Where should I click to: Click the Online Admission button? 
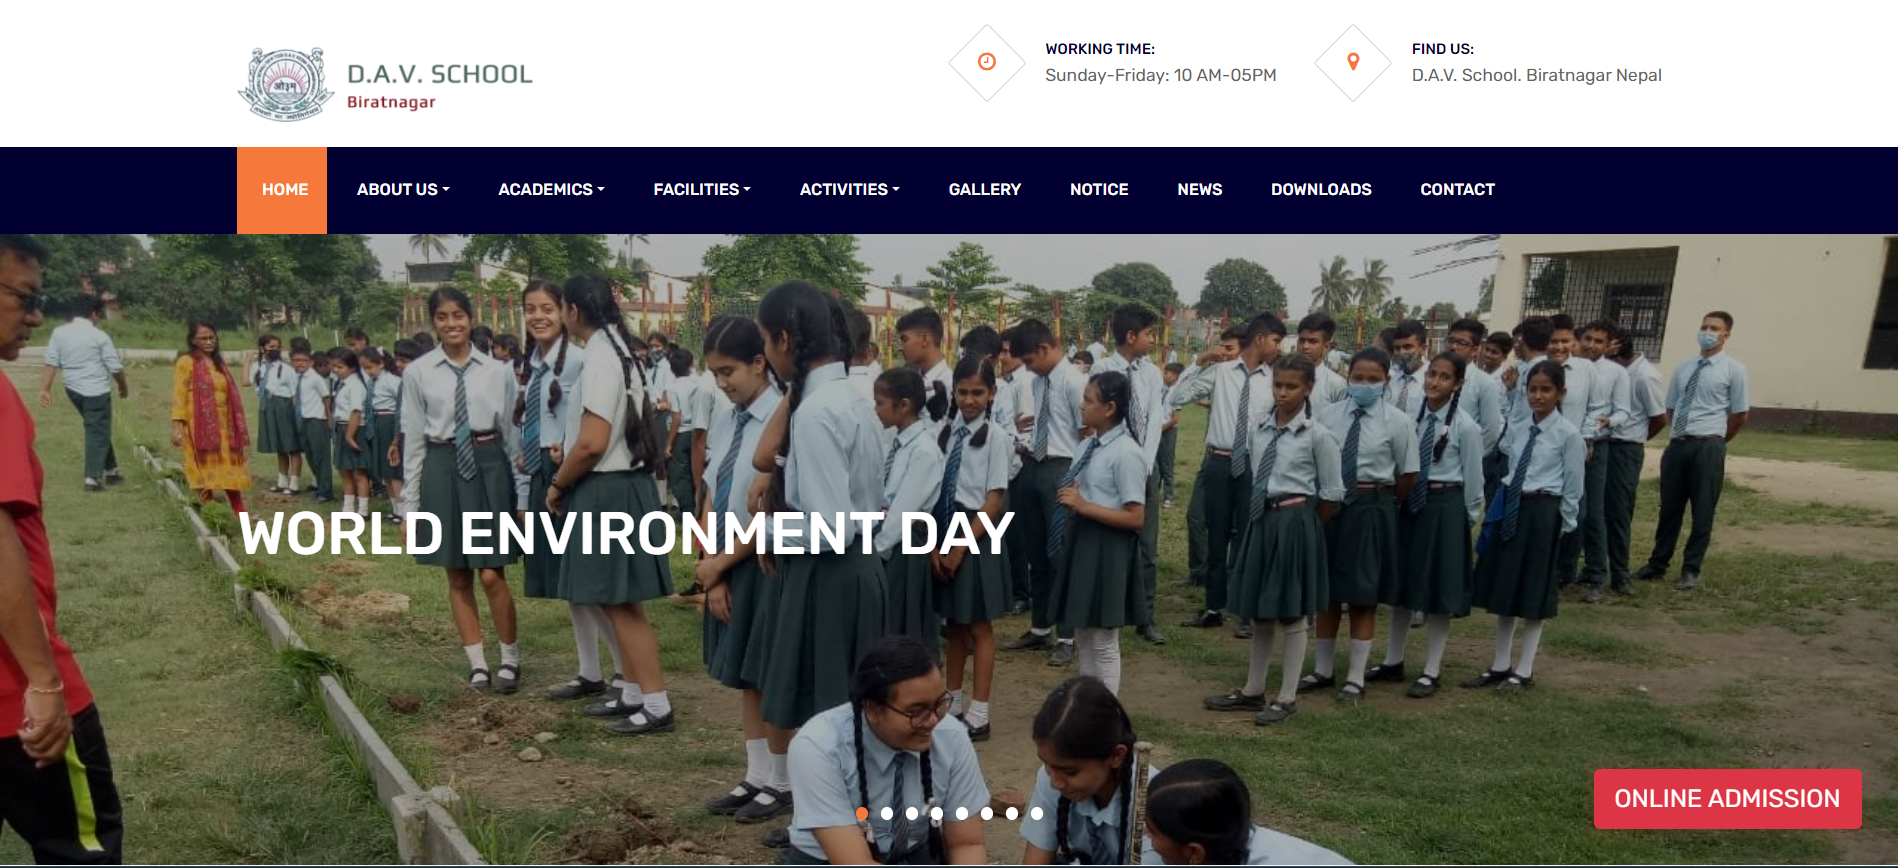[x=1726, y=799]
